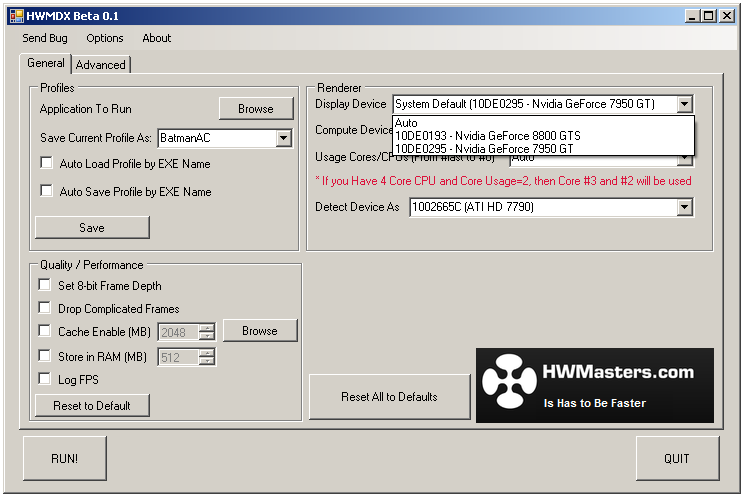Choose 10DE0295 - Nvidia GeForce 7950 GT entry
This screenshot has width=742, height=497.
pyautogui.click(x=543, y=149)
